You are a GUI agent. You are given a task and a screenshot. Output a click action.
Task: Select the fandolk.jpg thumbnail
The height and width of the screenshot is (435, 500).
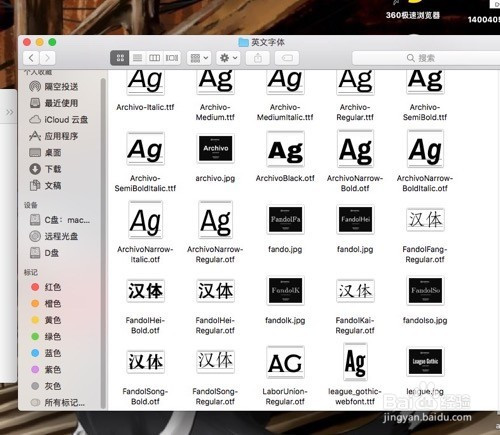pyautogui.click(x=285, y=291)
